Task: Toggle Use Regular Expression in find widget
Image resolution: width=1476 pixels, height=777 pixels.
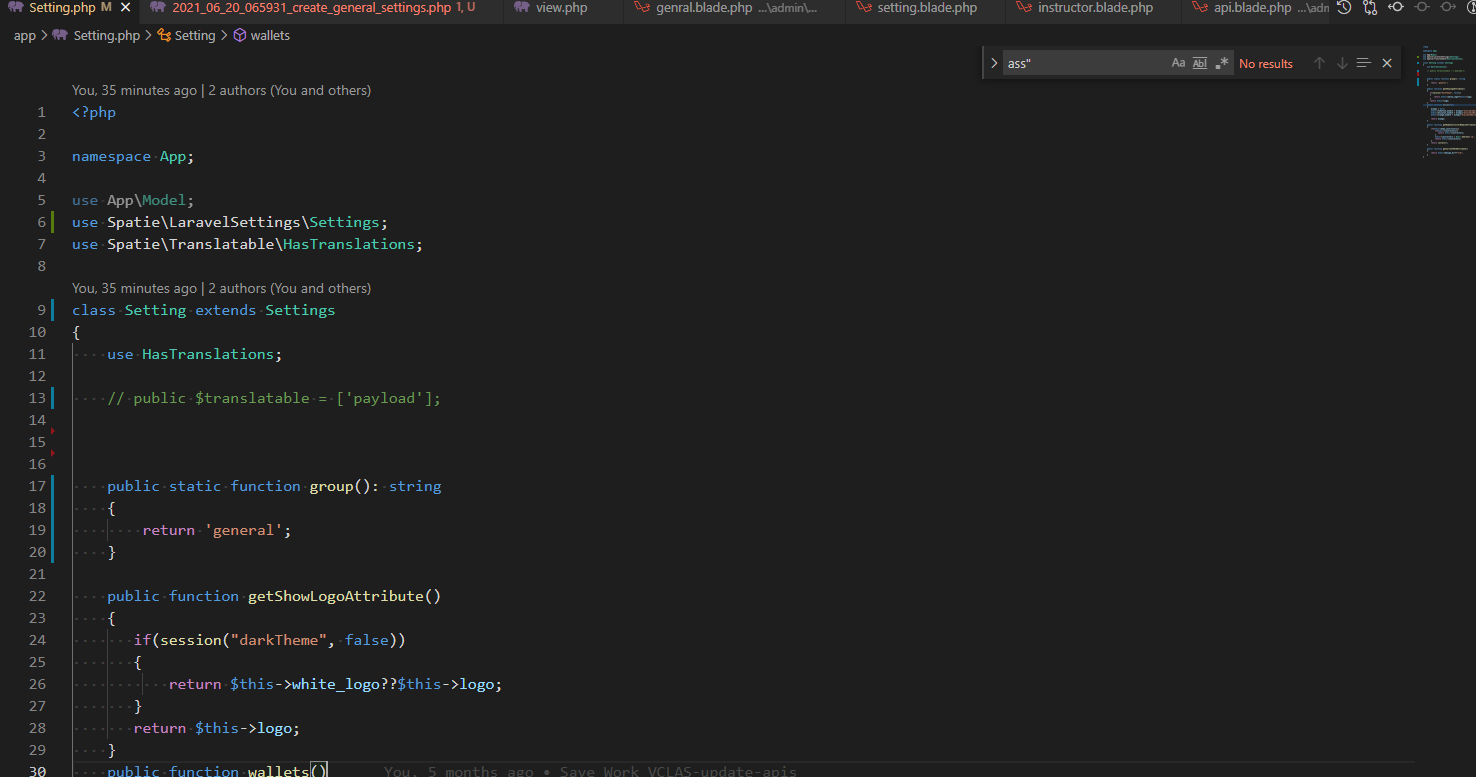Action: tap(1222, 63)
